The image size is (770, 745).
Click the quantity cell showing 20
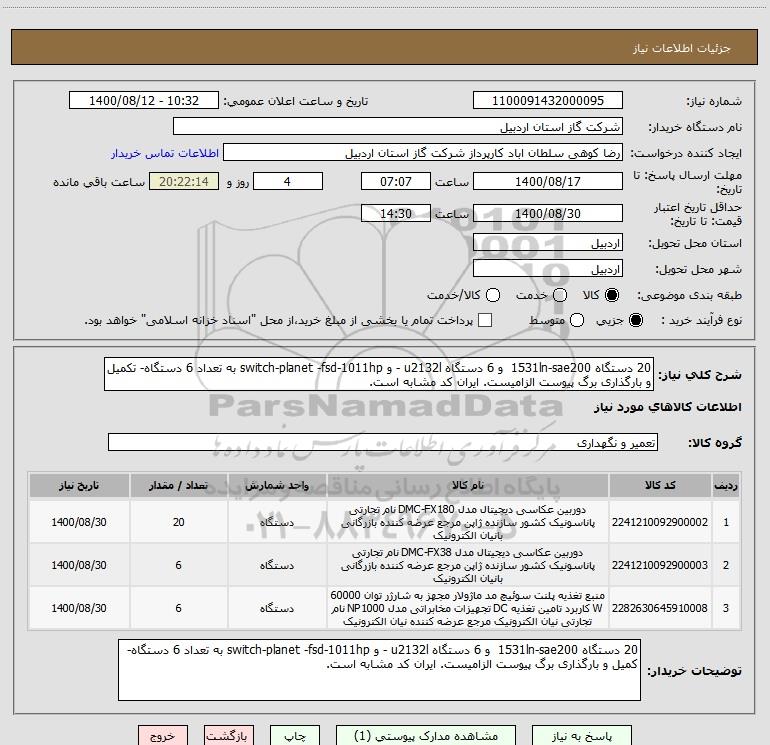tap(178, 522)
